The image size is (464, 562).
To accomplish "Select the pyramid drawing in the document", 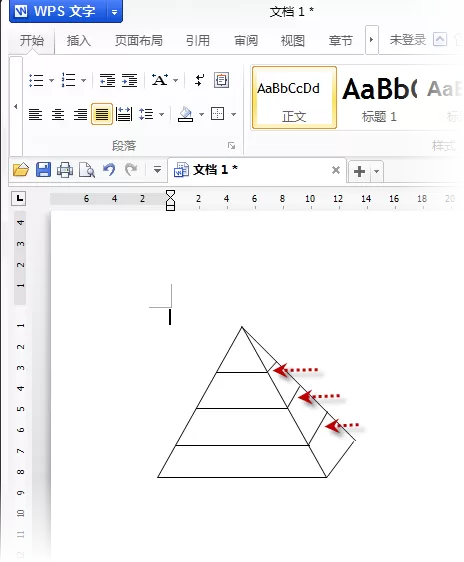I will pos(257,402).
